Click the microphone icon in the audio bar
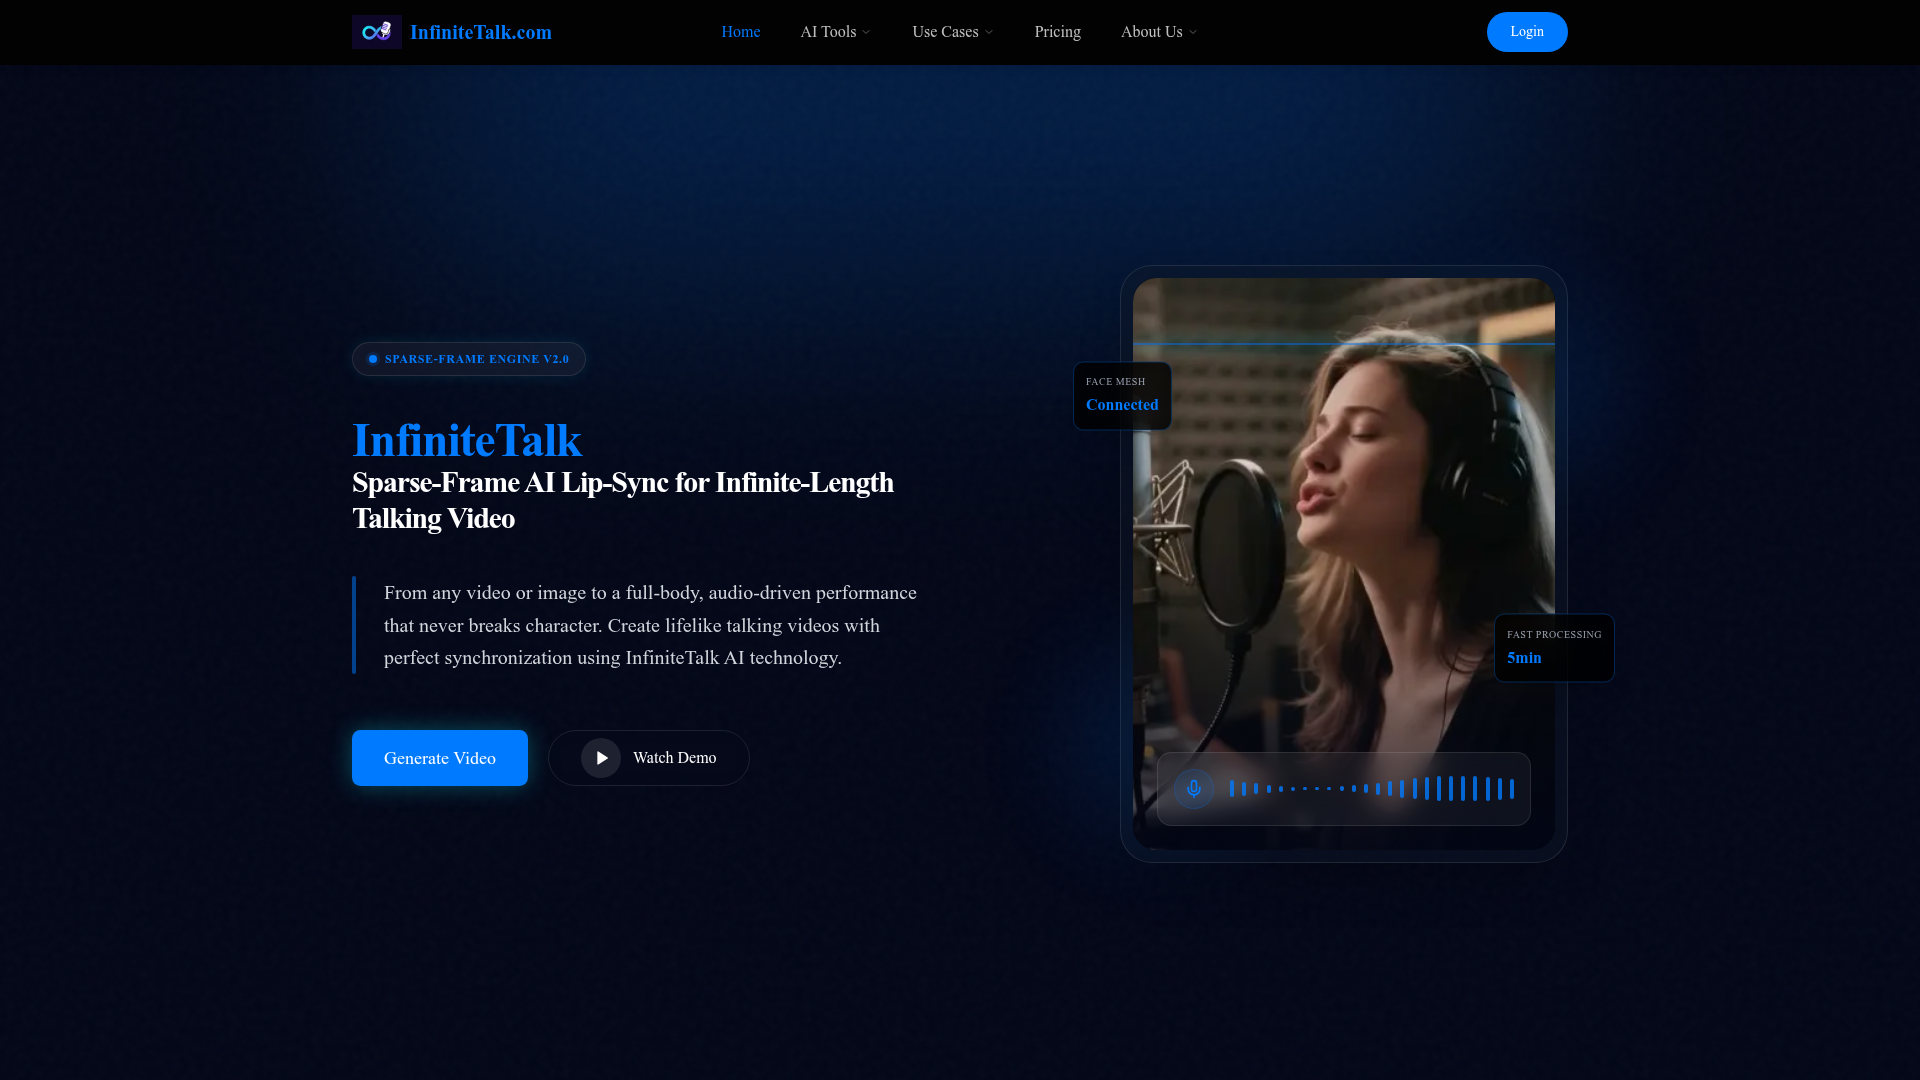The width and height of the screenshot is (1920, 1080). click(x=1193, y=788)
